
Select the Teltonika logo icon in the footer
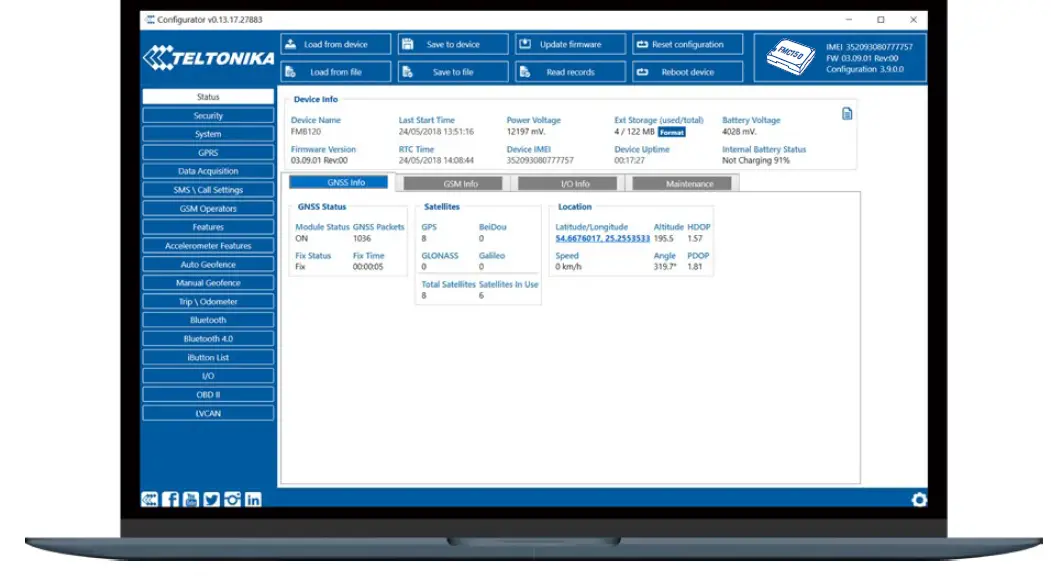tap(150, 500)
